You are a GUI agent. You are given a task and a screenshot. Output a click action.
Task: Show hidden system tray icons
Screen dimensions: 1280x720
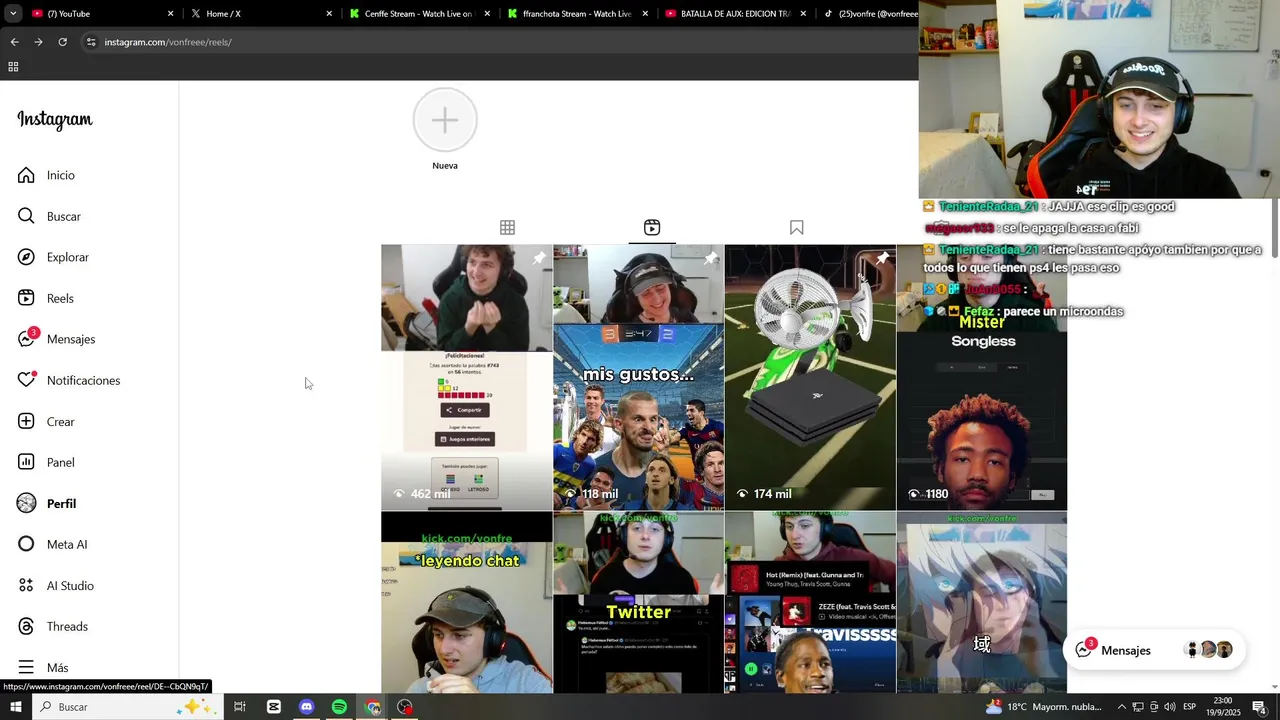pos(1121,707)
